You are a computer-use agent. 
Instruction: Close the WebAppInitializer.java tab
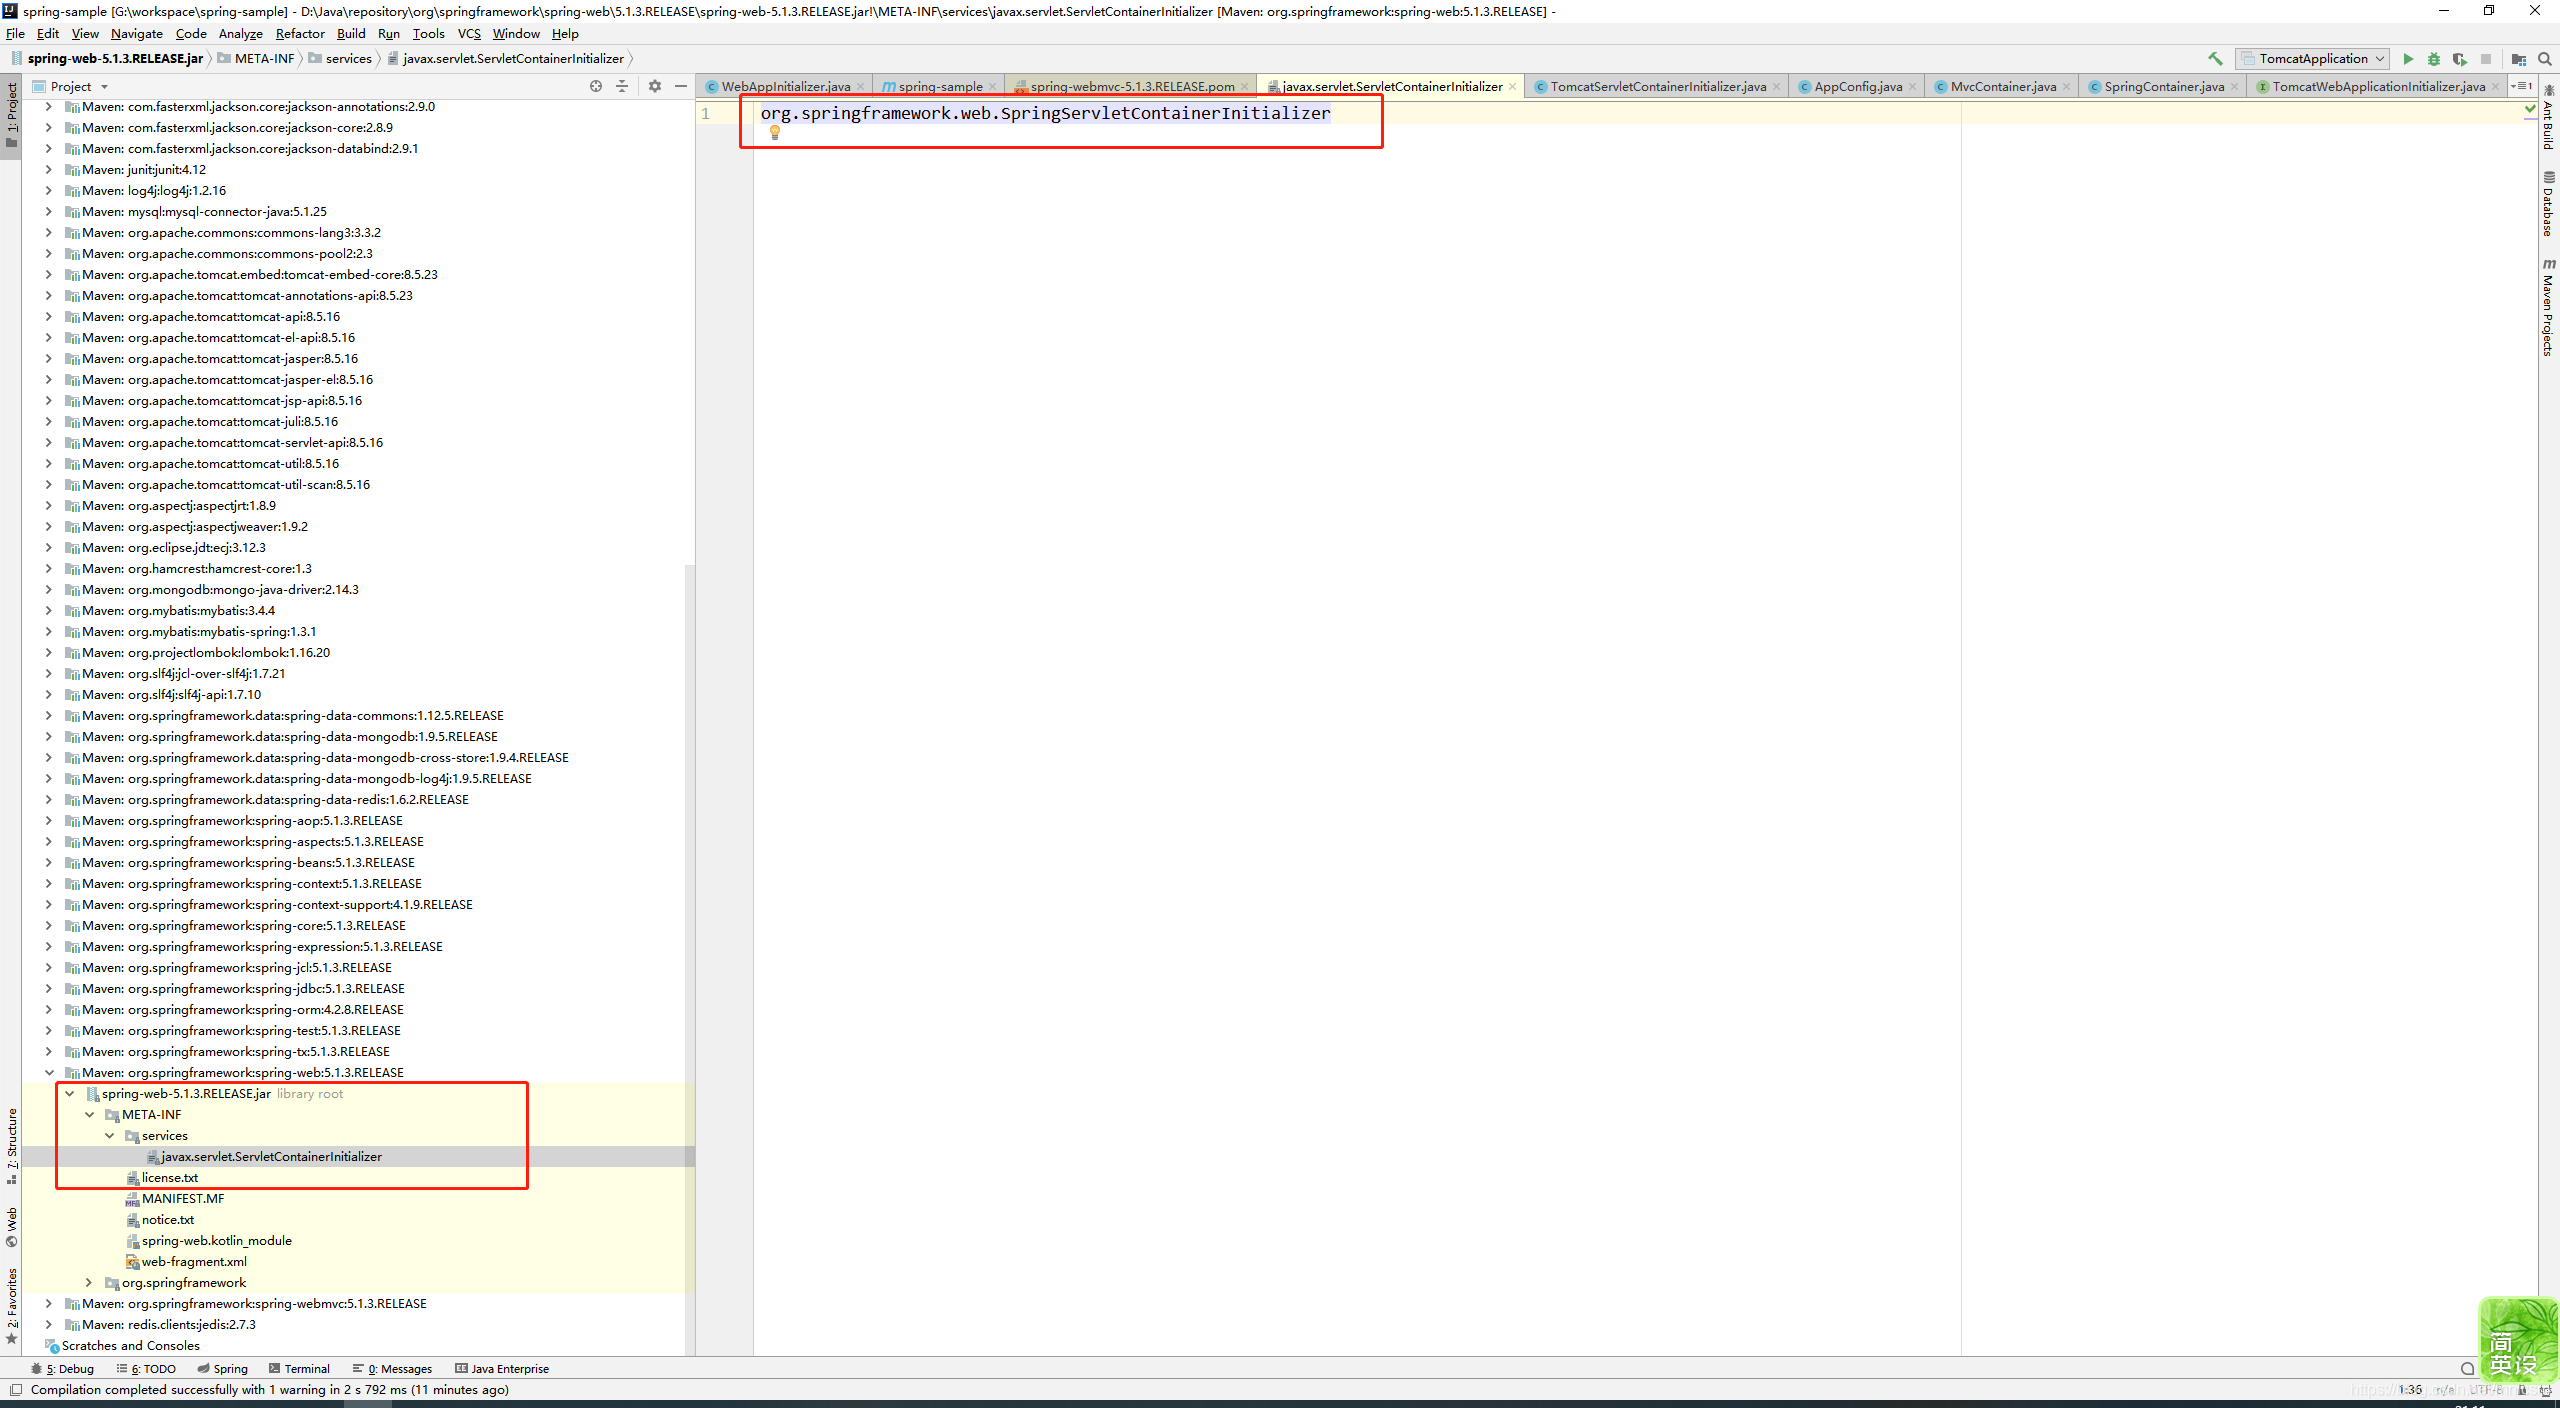coord(861,87)
